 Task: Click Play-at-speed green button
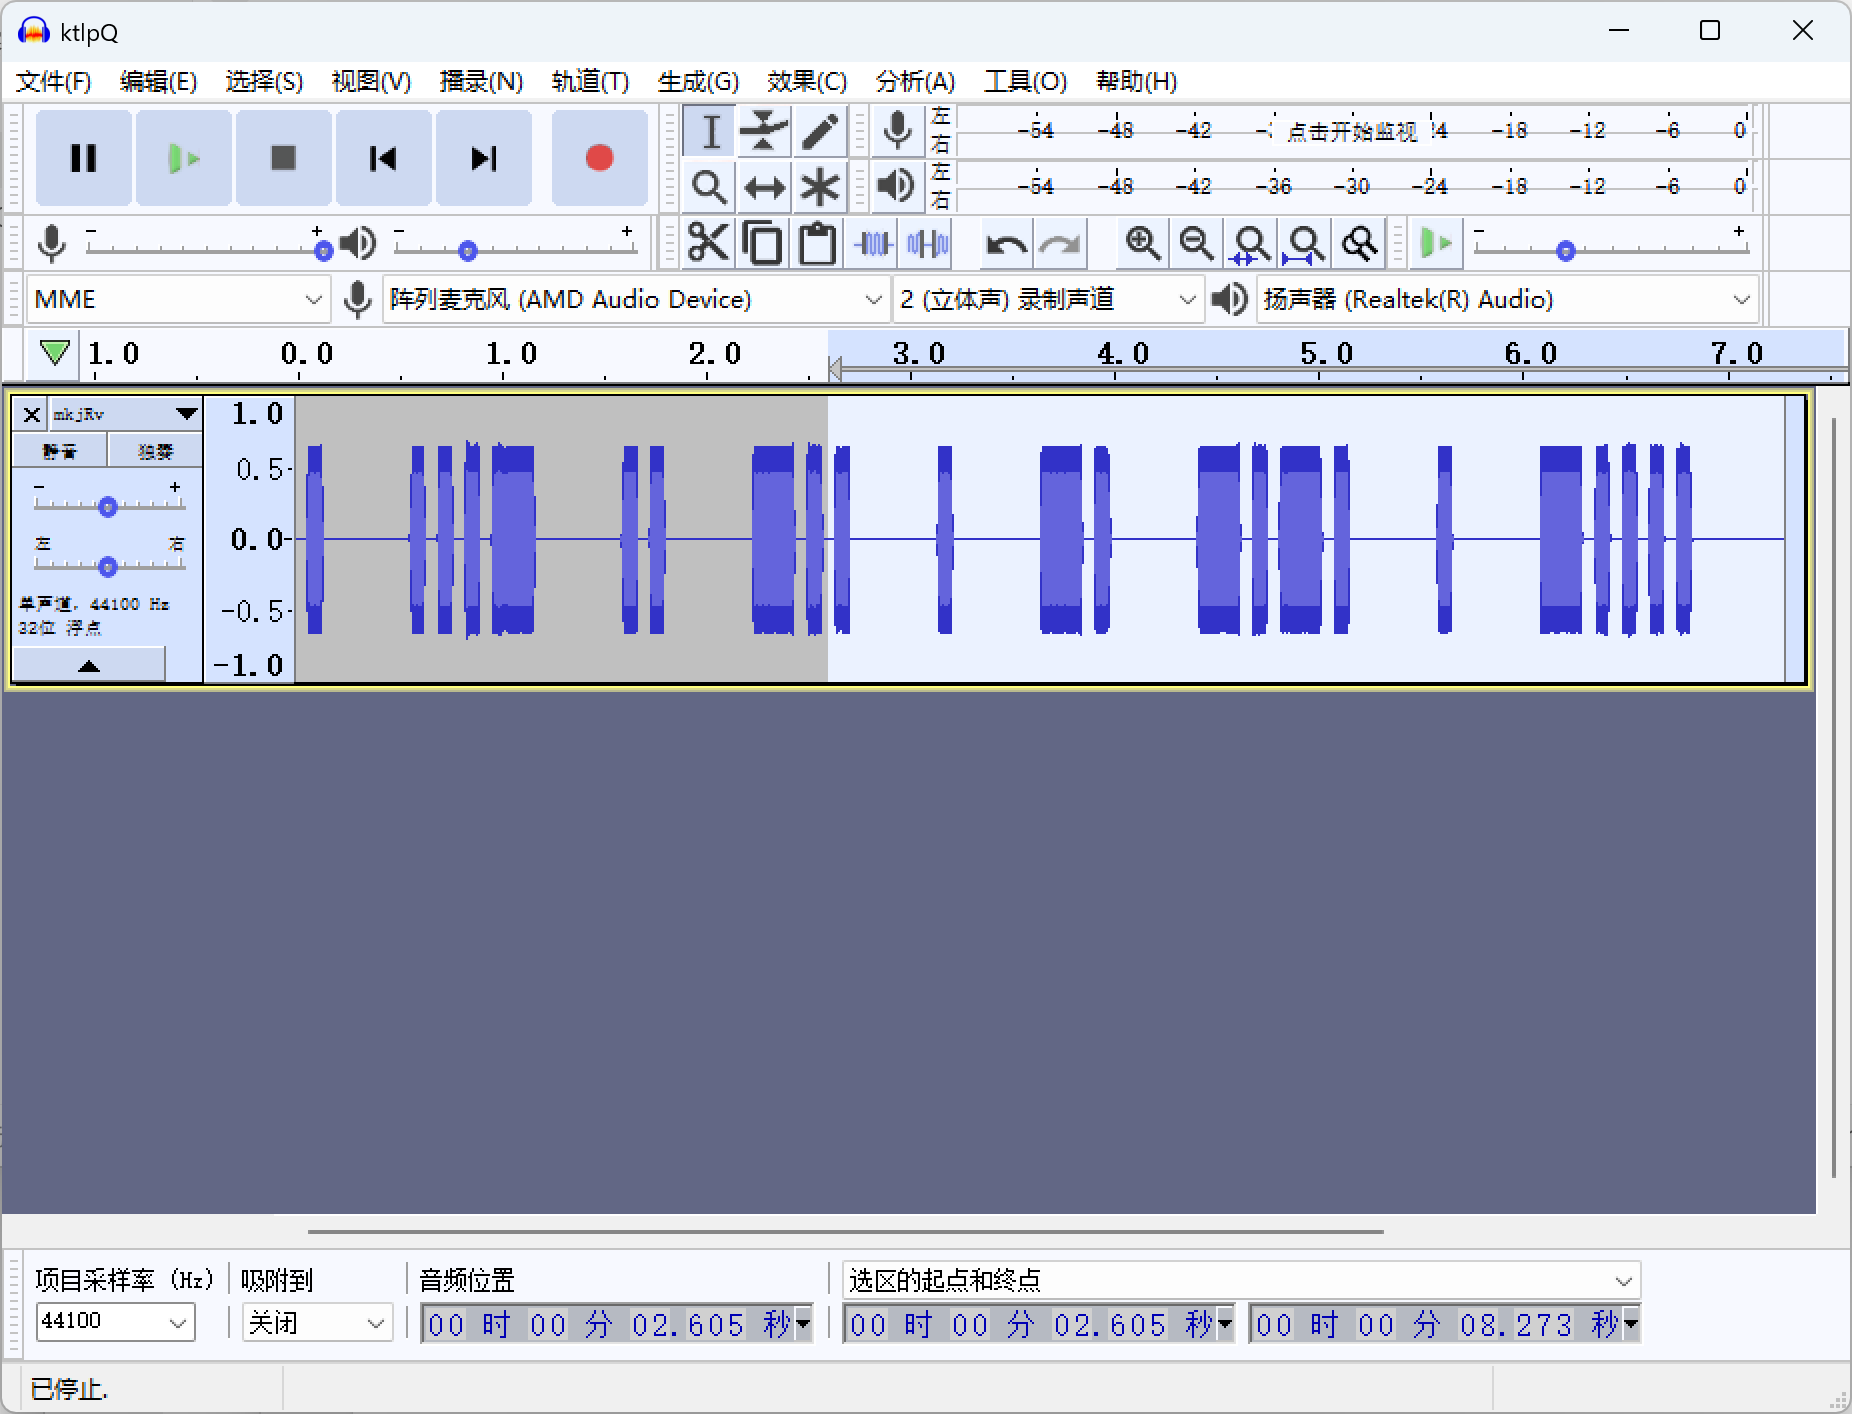click(1436, 243)
